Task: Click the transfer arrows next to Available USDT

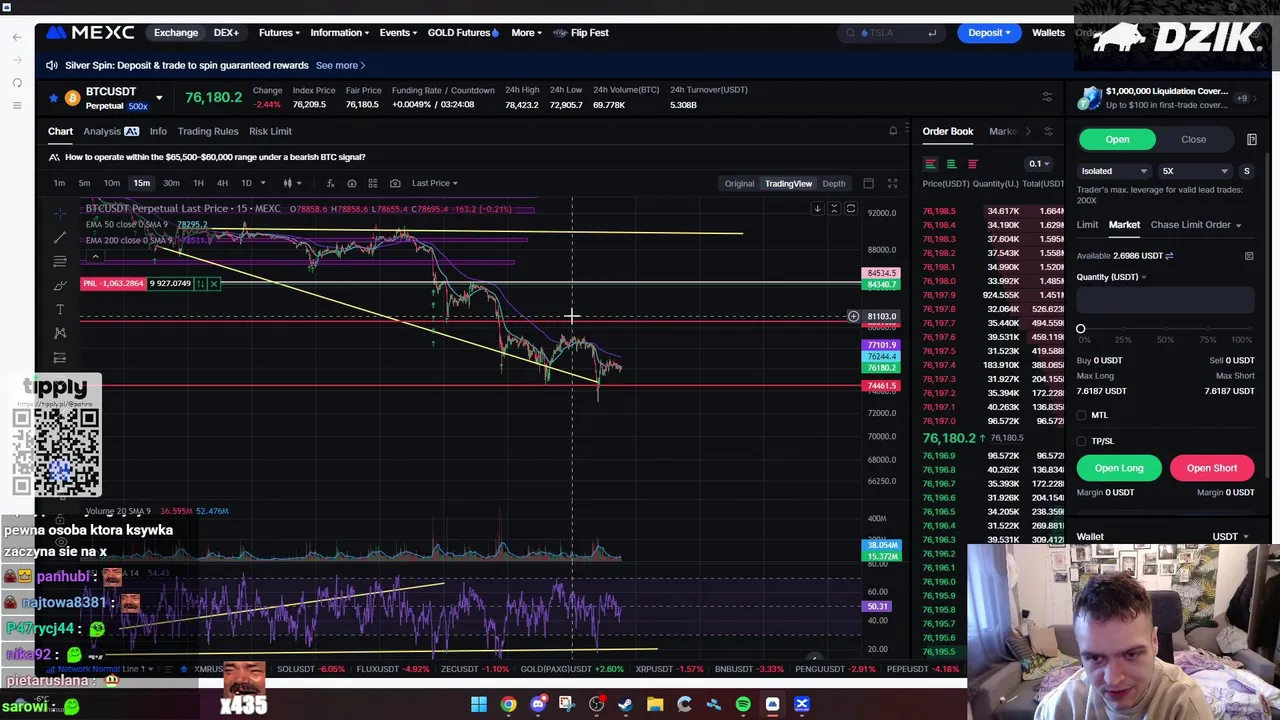Action: (x=1169, y=256)
